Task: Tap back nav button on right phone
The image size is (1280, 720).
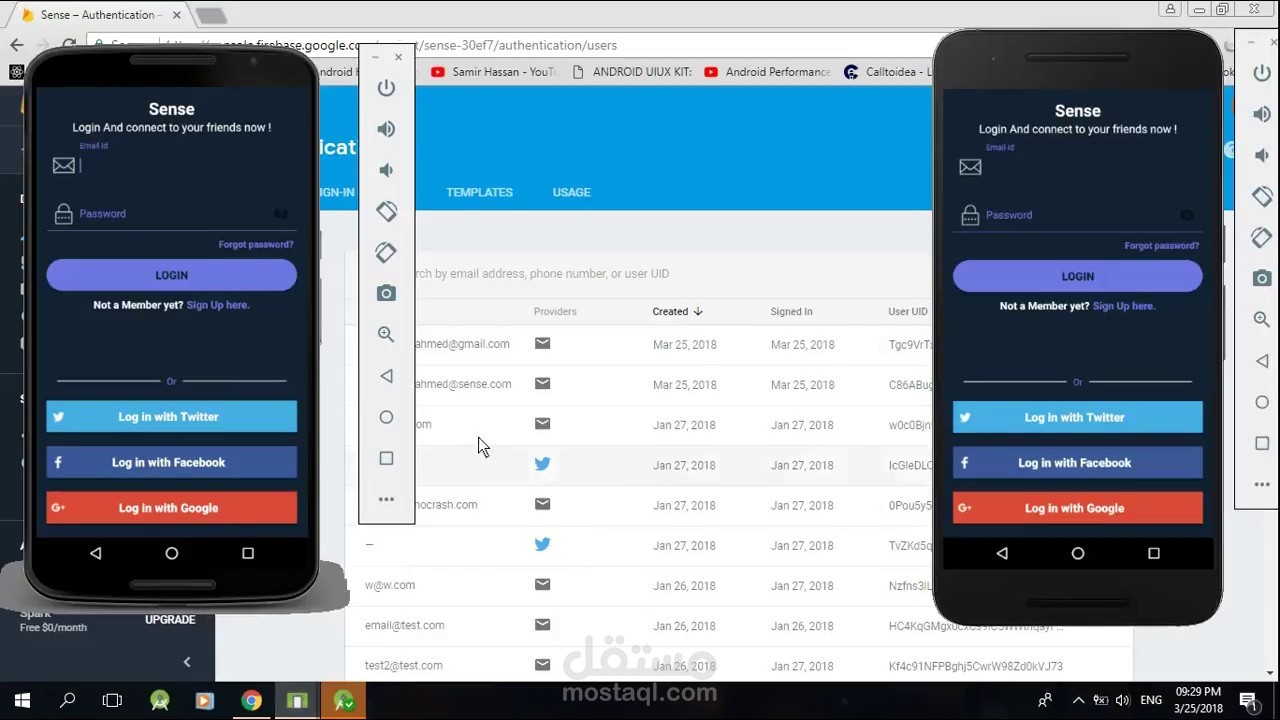Action: click(x=1001, y=553)
